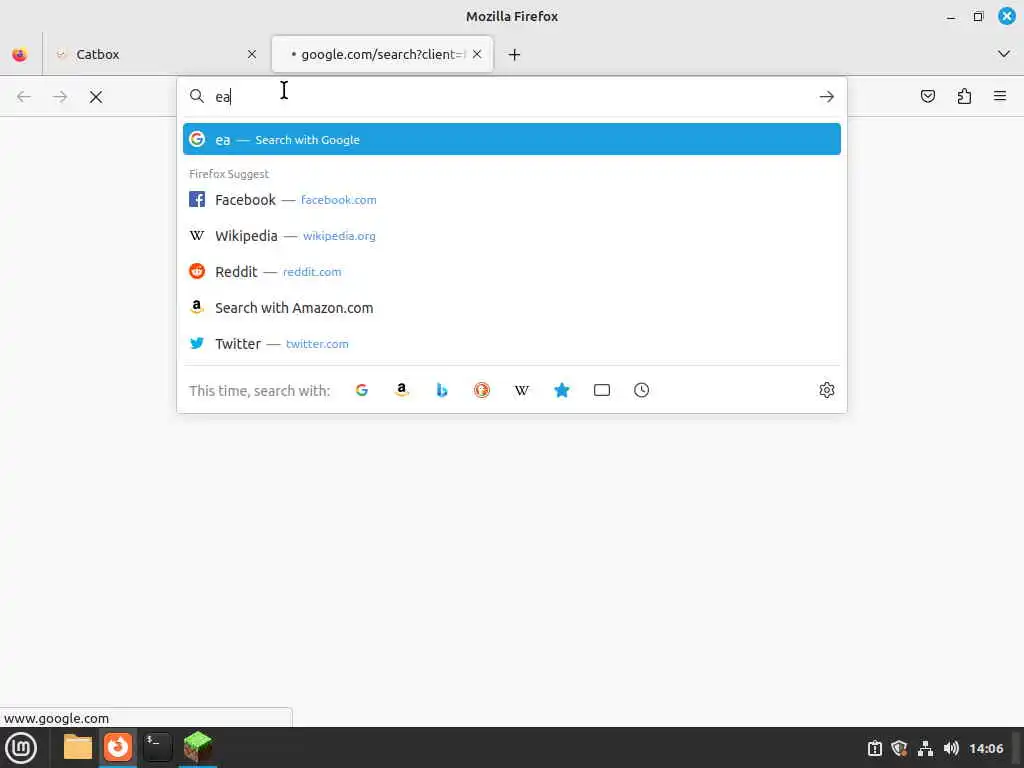Stop loading the page with the X button

[x=96, y=97]
